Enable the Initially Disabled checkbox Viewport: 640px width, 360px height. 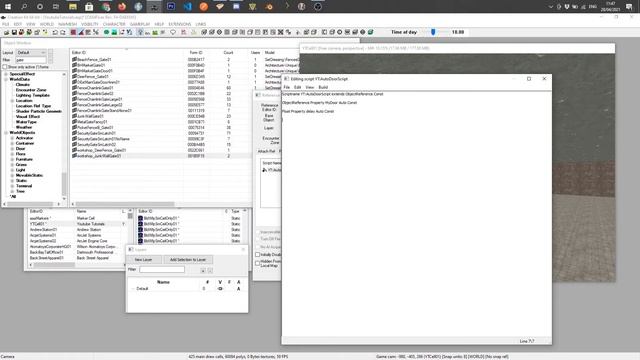(x=258, y=255)
